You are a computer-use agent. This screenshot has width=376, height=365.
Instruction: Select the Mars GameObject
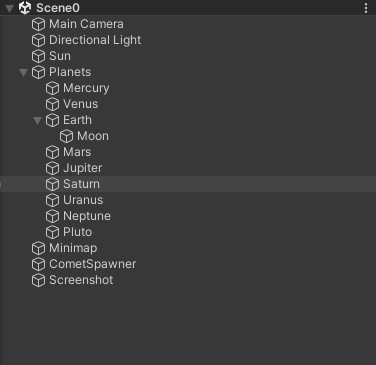coord(77,152)
